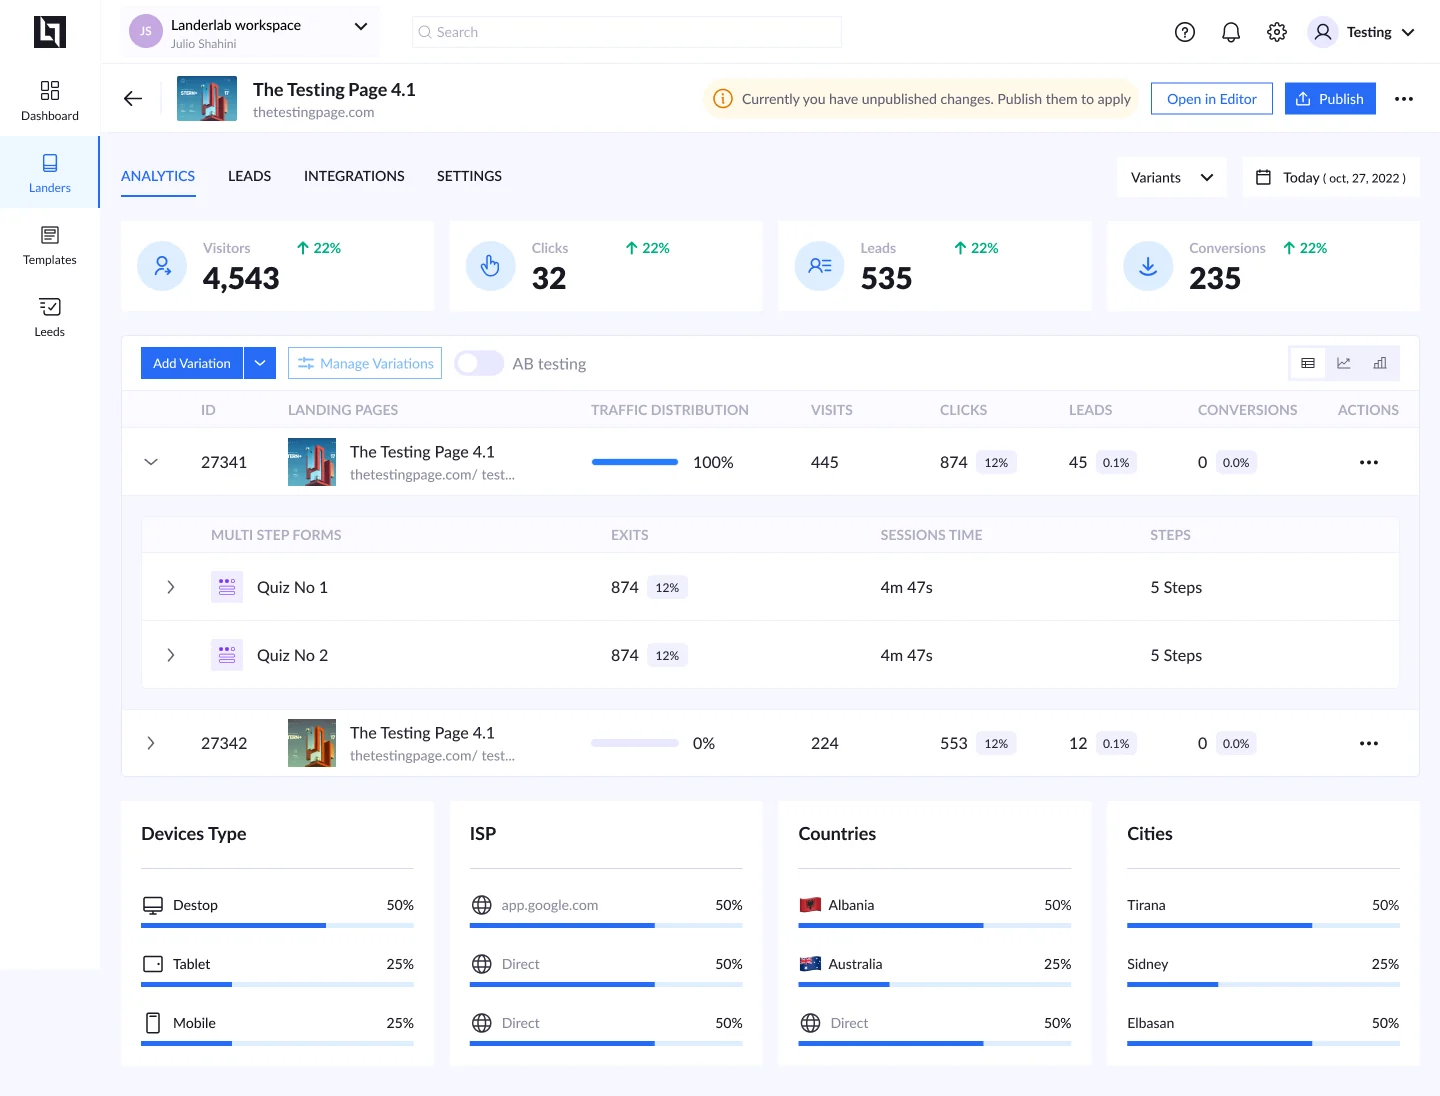This screenshot has width=1440, height=1096.
Task: Switch to table view icon
Action: tap(1308, 363)
